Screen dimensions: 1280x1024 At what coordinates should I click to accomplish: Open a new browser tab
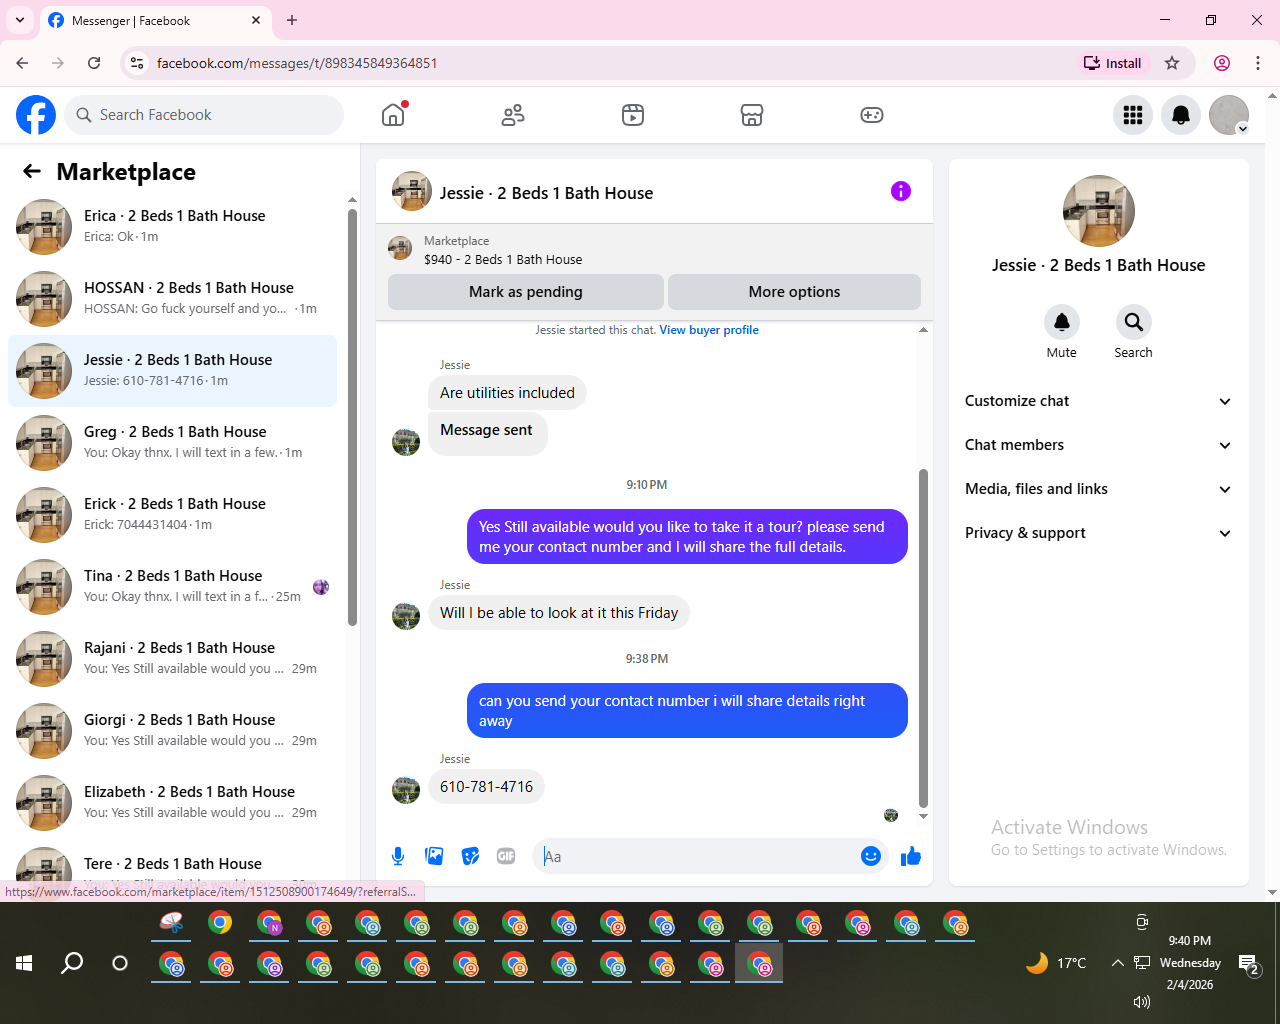[x=292, y=20]
